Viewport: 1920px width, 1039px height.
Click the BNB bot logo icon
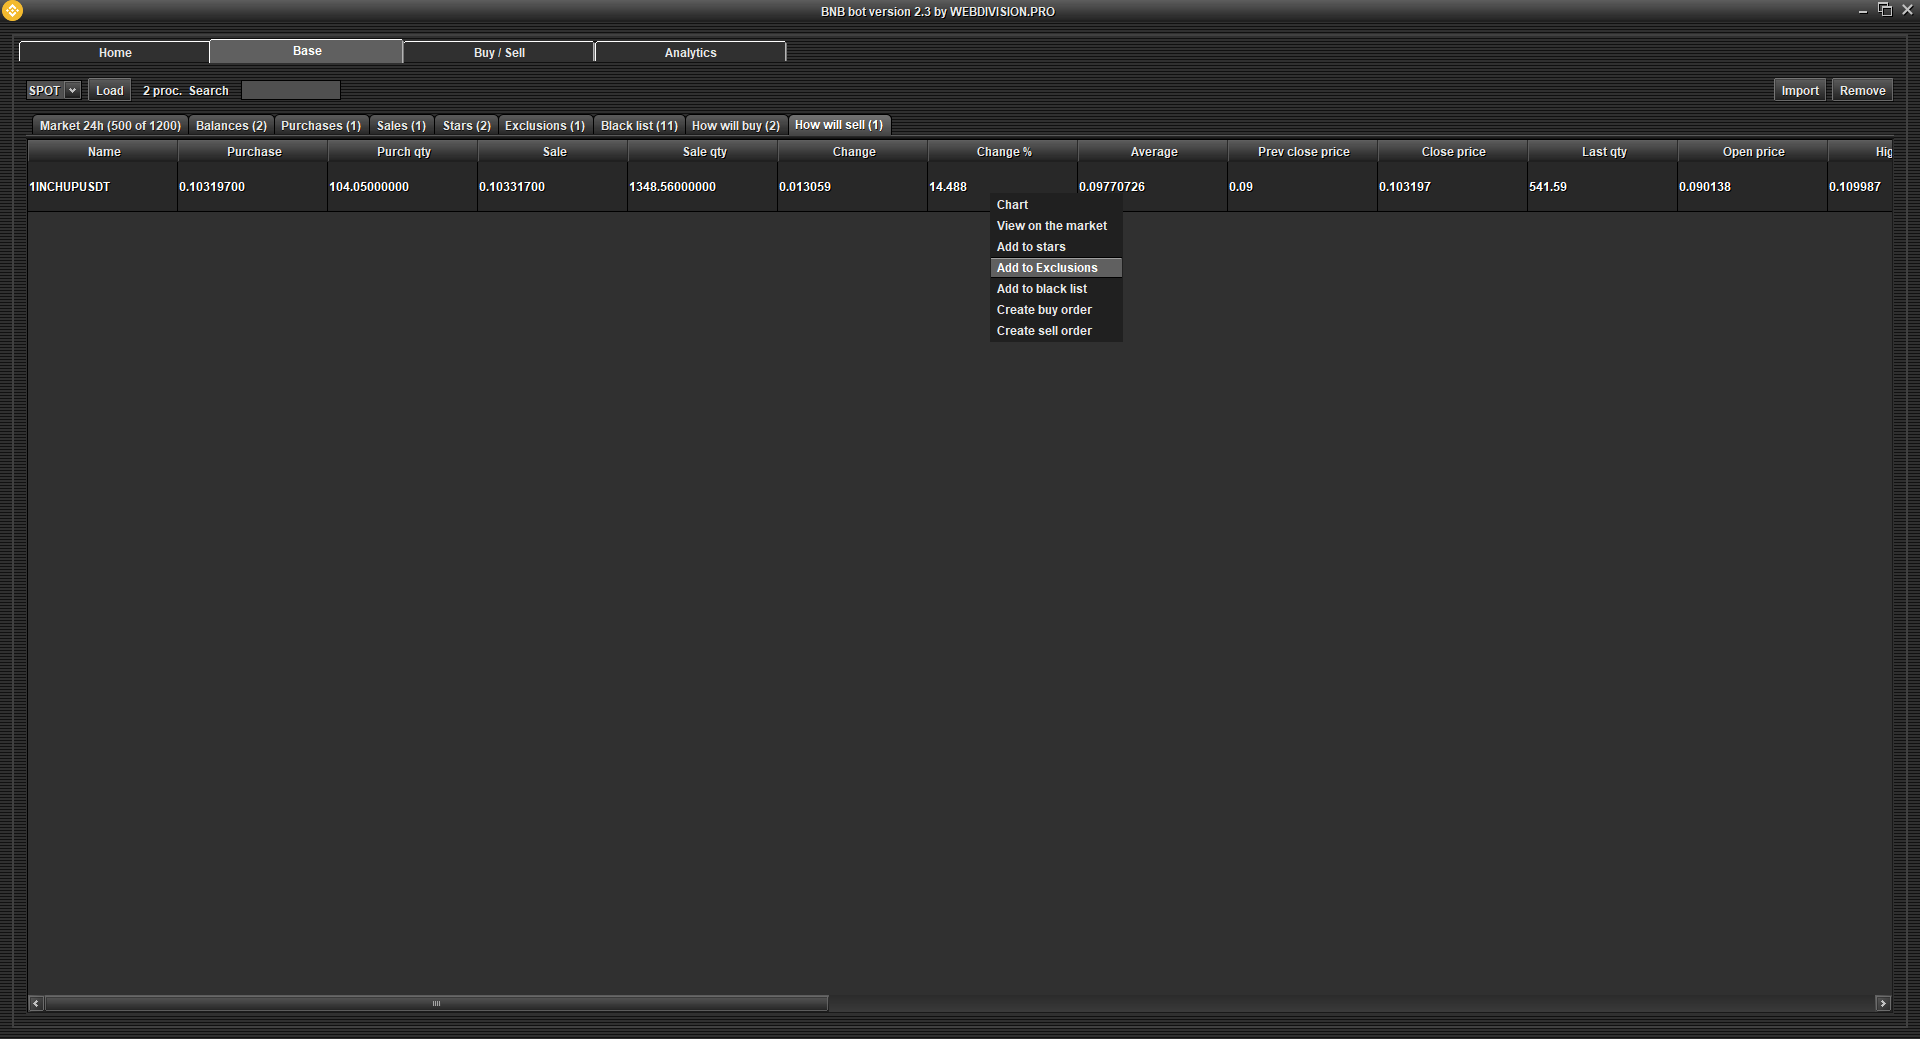(x=12, y=11)
